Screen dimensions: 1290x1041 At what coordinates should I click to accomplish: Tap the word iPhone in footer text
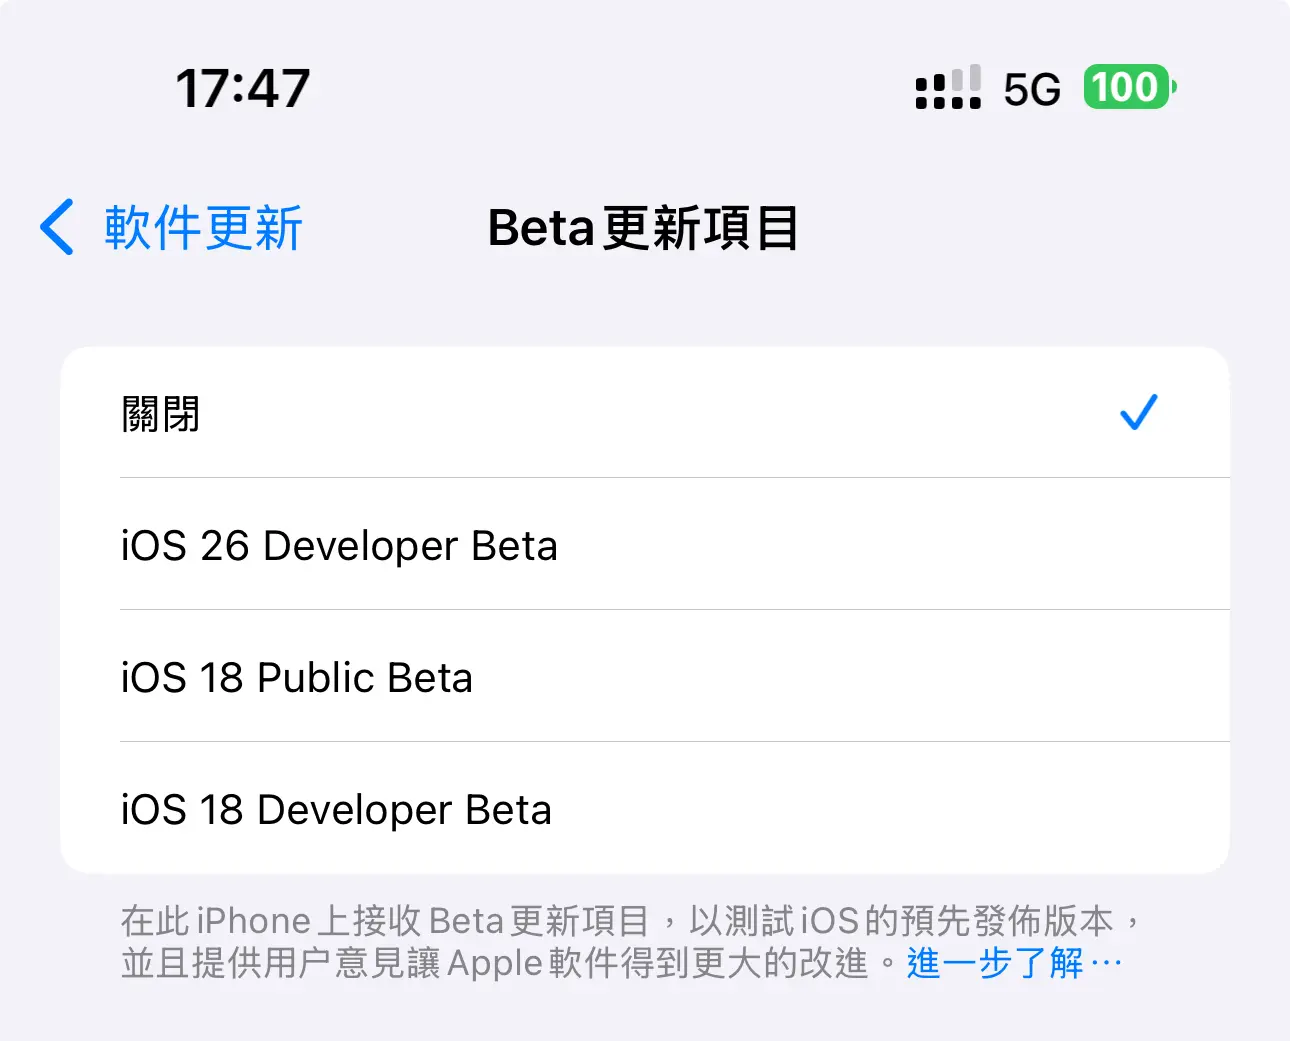click(x=254, y=920)
